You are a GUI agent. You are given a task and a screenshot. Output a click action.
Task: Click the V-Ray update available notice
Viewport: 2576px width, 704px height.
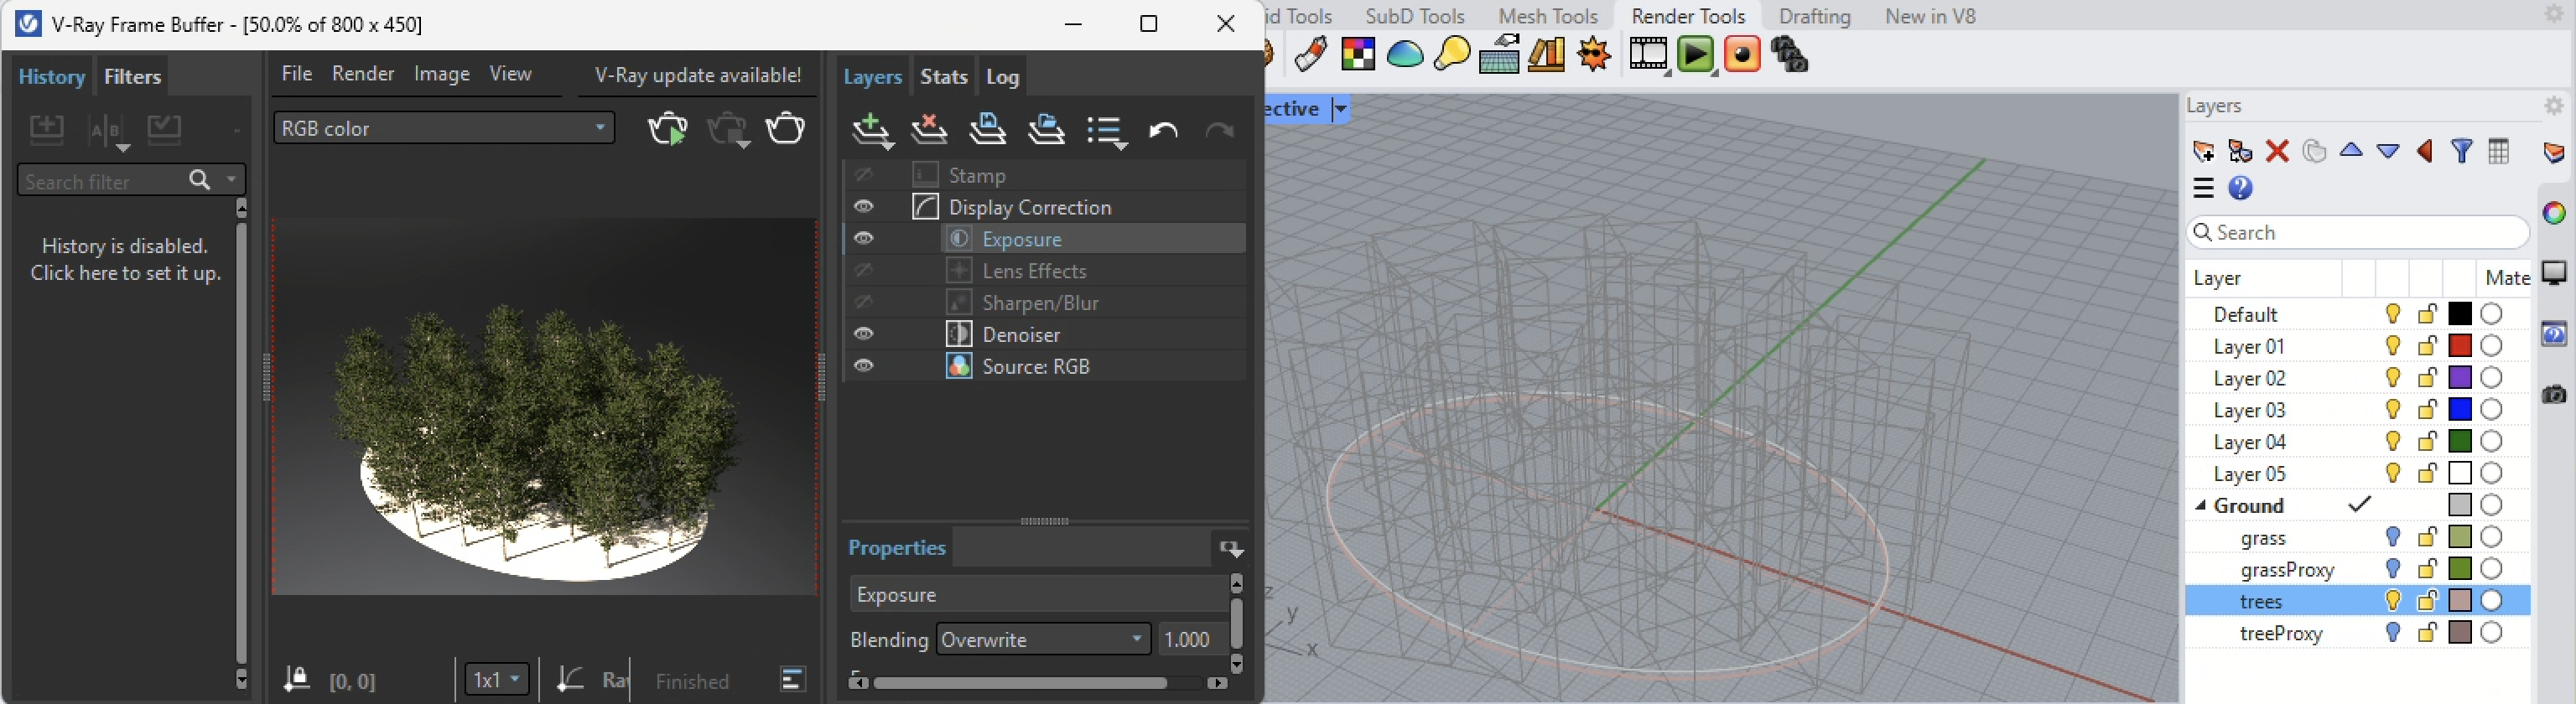tap(697, 75)
